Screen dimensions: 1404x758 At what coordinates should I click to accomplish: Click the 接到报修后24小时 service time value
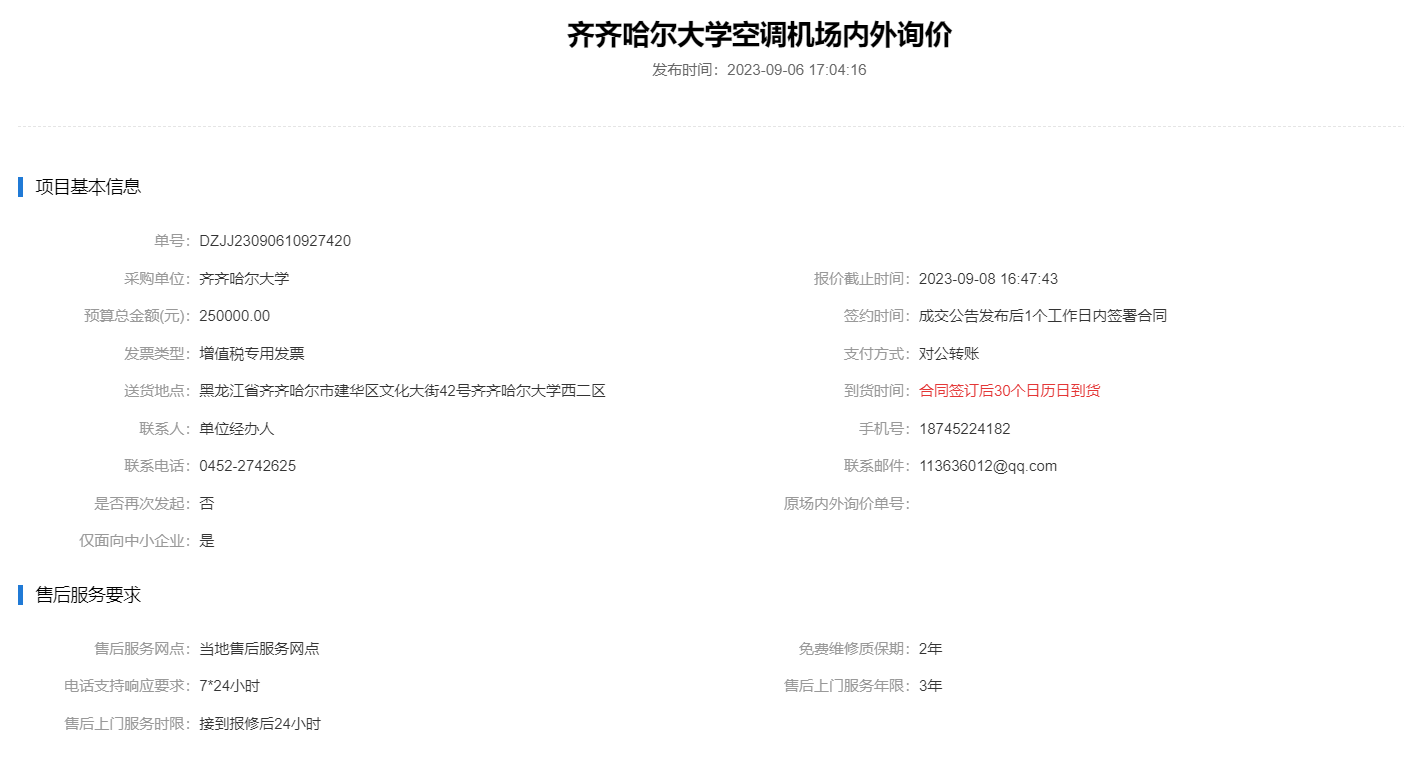point(260,724)
